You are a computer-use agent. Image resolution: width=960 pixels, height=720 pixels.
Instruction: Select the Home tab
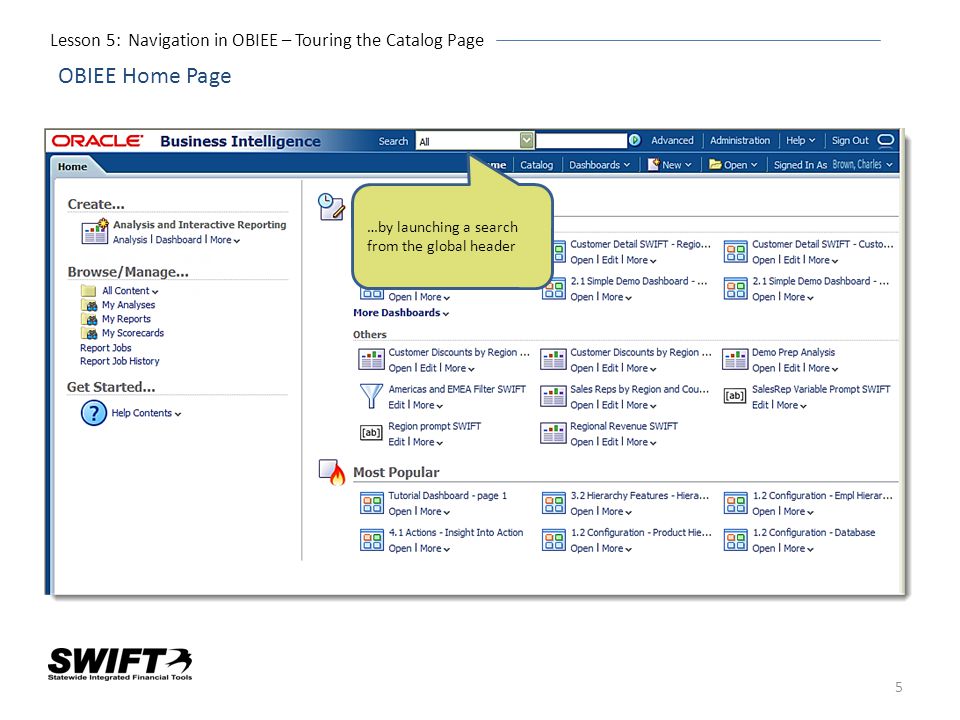point(72,167)
